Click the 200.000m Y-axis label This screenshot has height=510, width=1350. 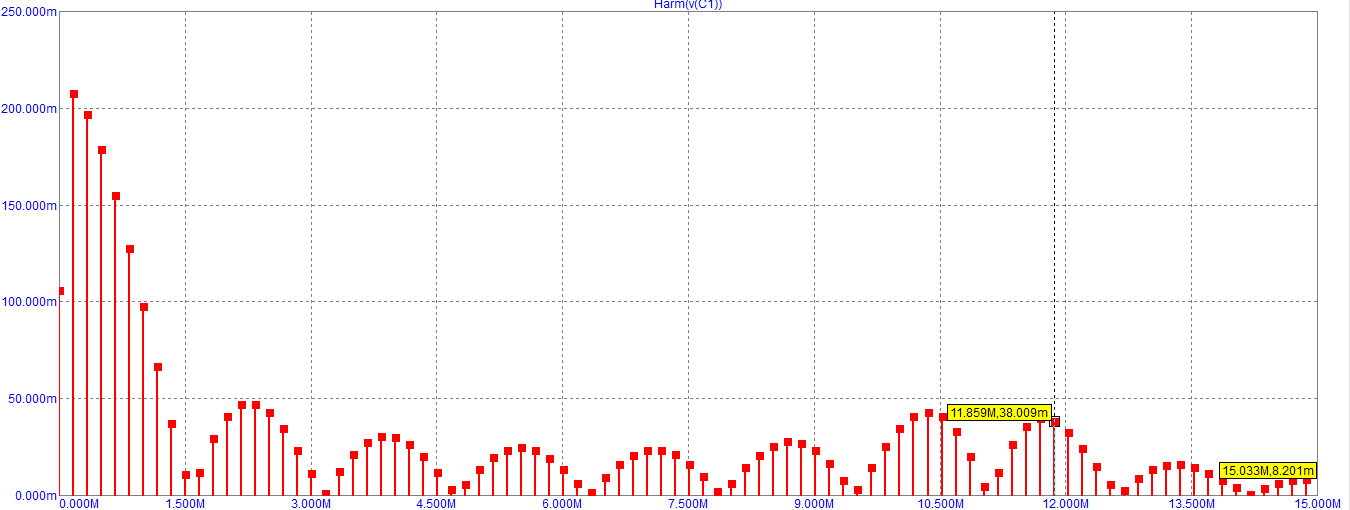point(30,108)
